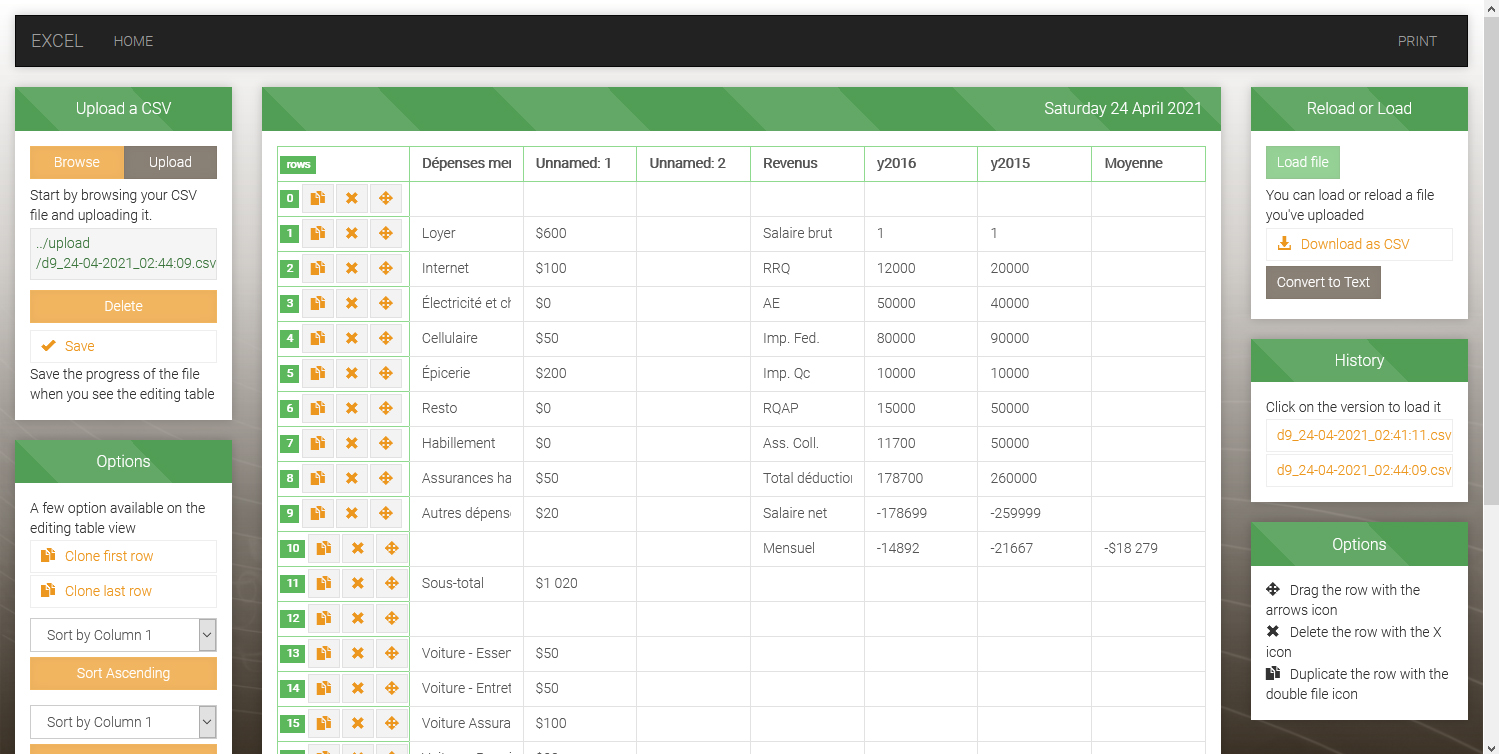The height and width of the screenshot is (754, 1499).
Task: Duplicate row 1 with the copy icon
Action: click(318, 234)
